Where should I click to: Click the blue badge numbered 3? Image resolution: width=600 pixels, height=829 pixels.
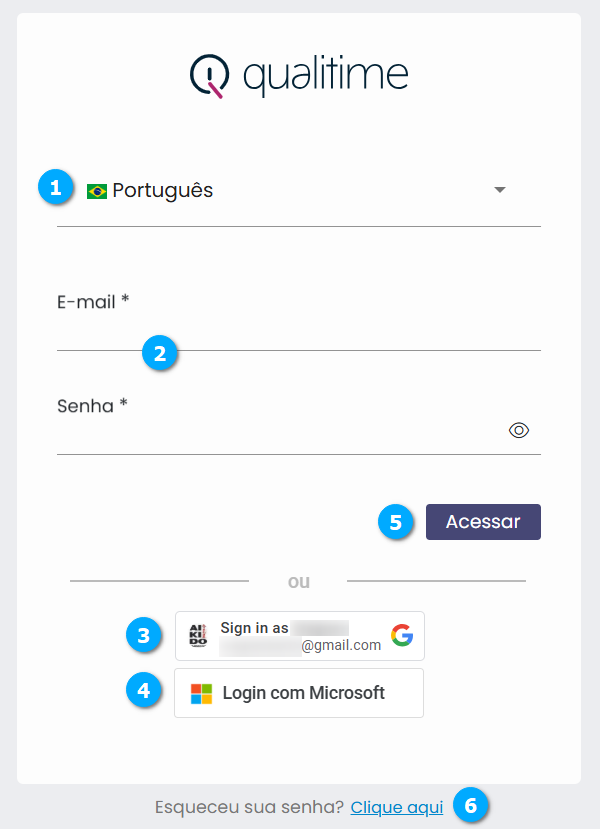pyautogui.click(x=144, y=635)
